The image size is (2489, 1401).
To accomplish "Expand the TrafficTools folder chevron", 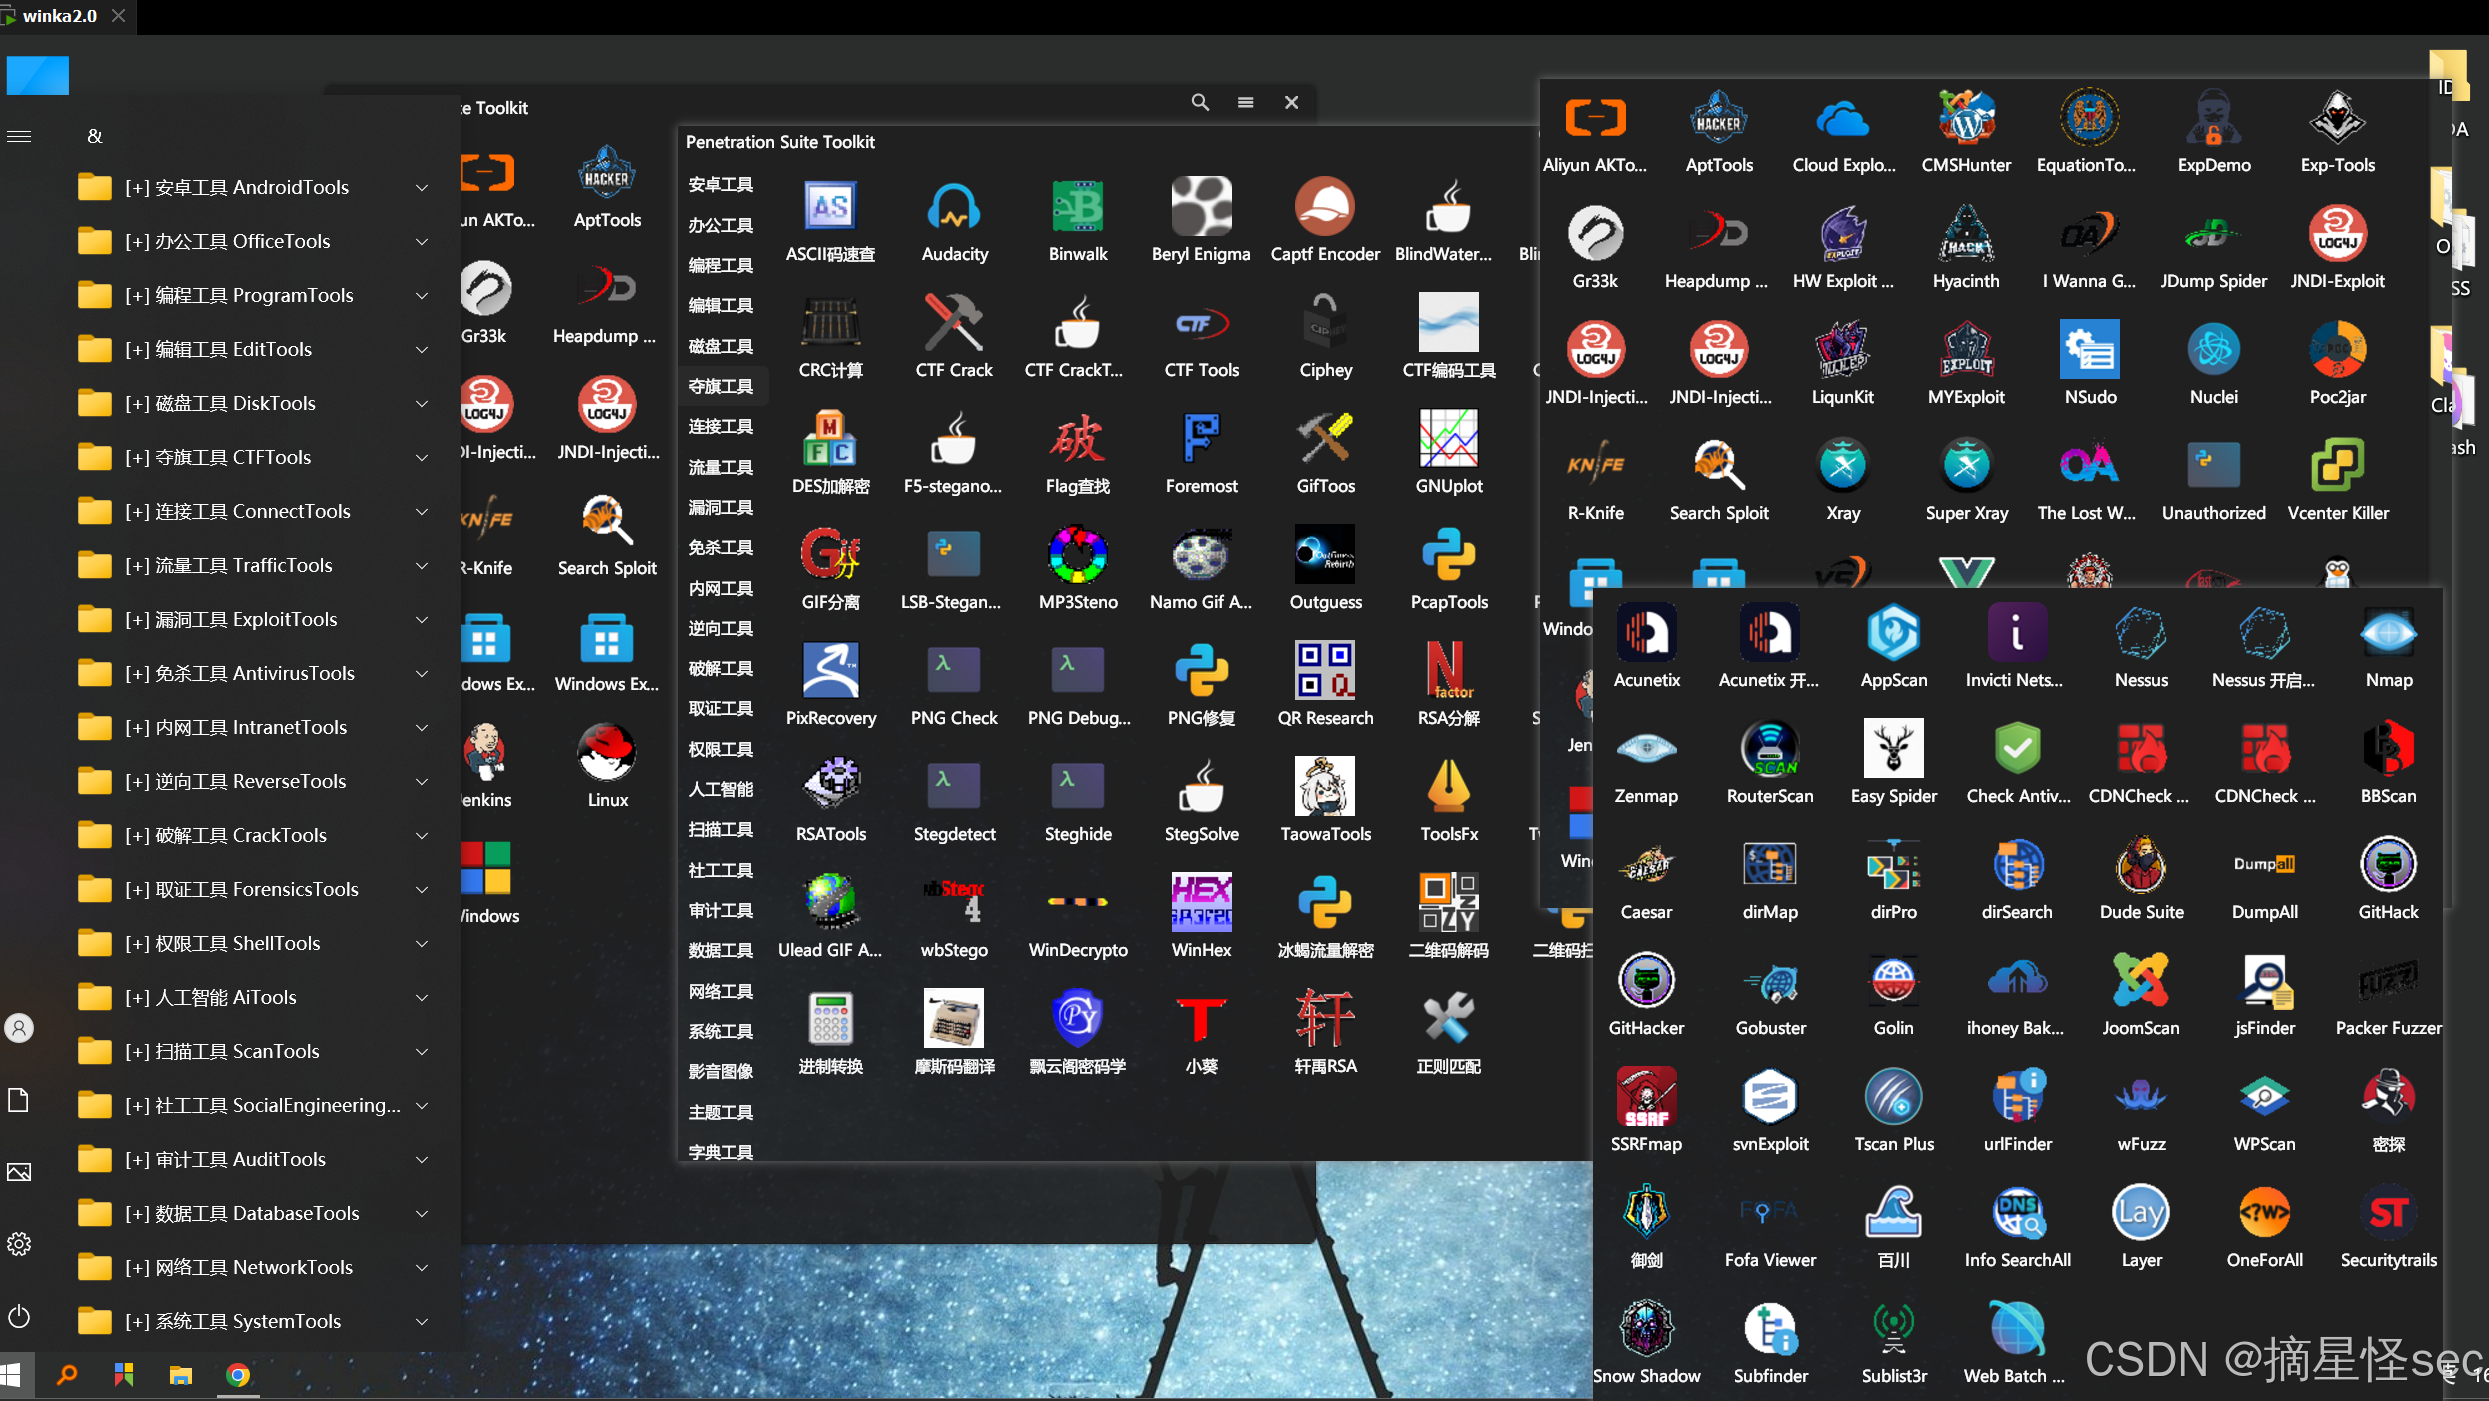I will pyautogui.click(x=422, y=566).
